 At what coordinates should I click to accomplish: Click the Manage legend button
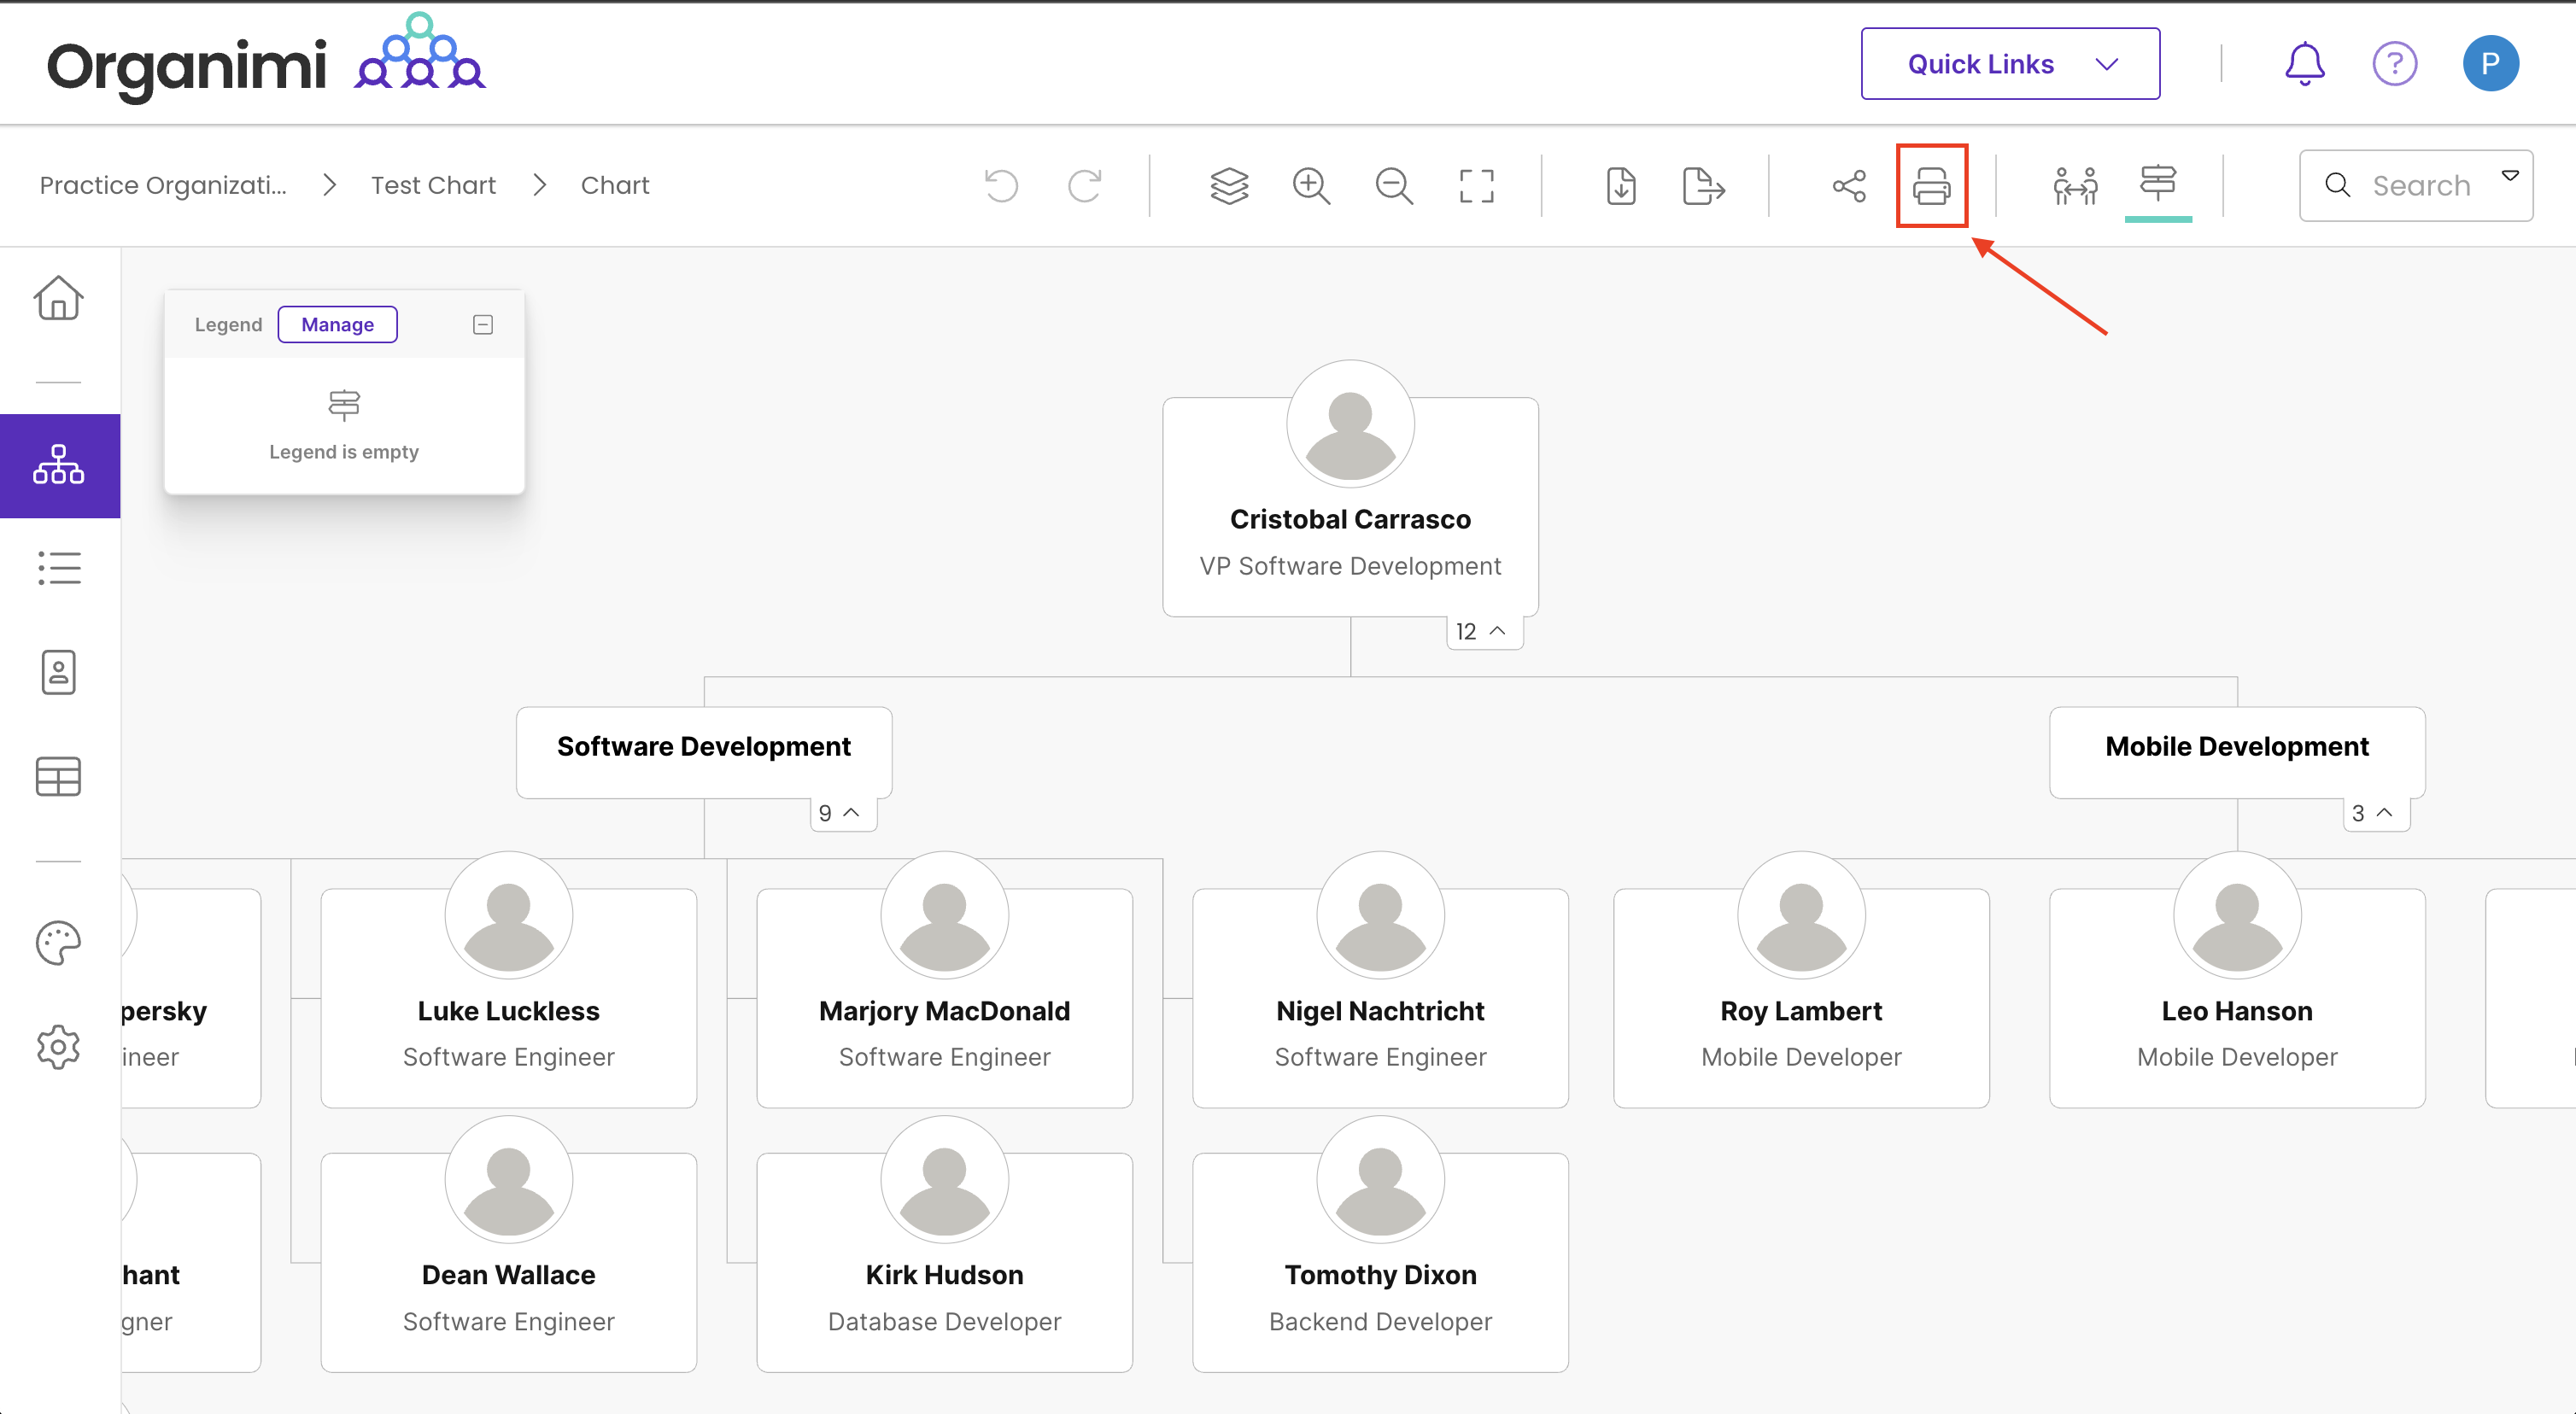(337, 324)
